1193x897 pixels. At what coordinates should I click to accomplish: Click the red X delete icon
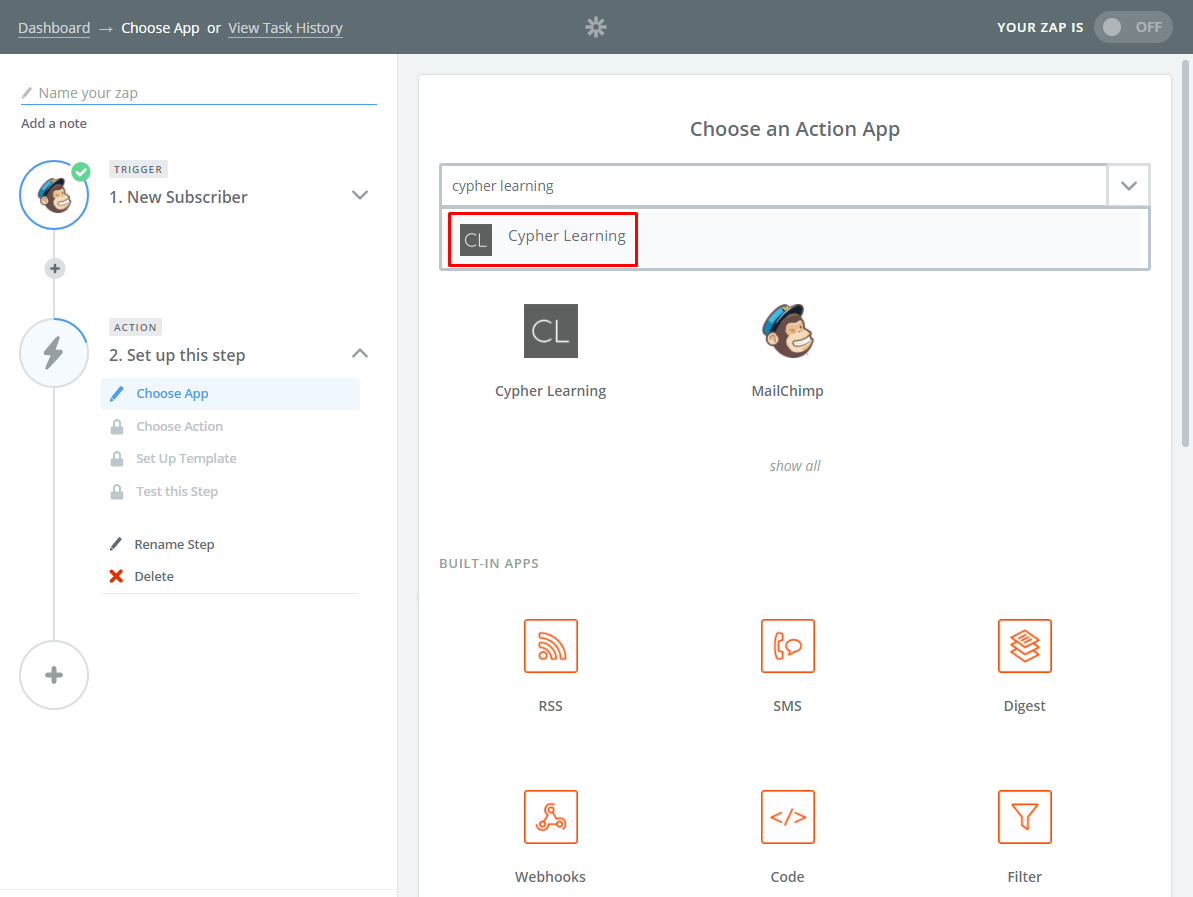pos(116,577)
